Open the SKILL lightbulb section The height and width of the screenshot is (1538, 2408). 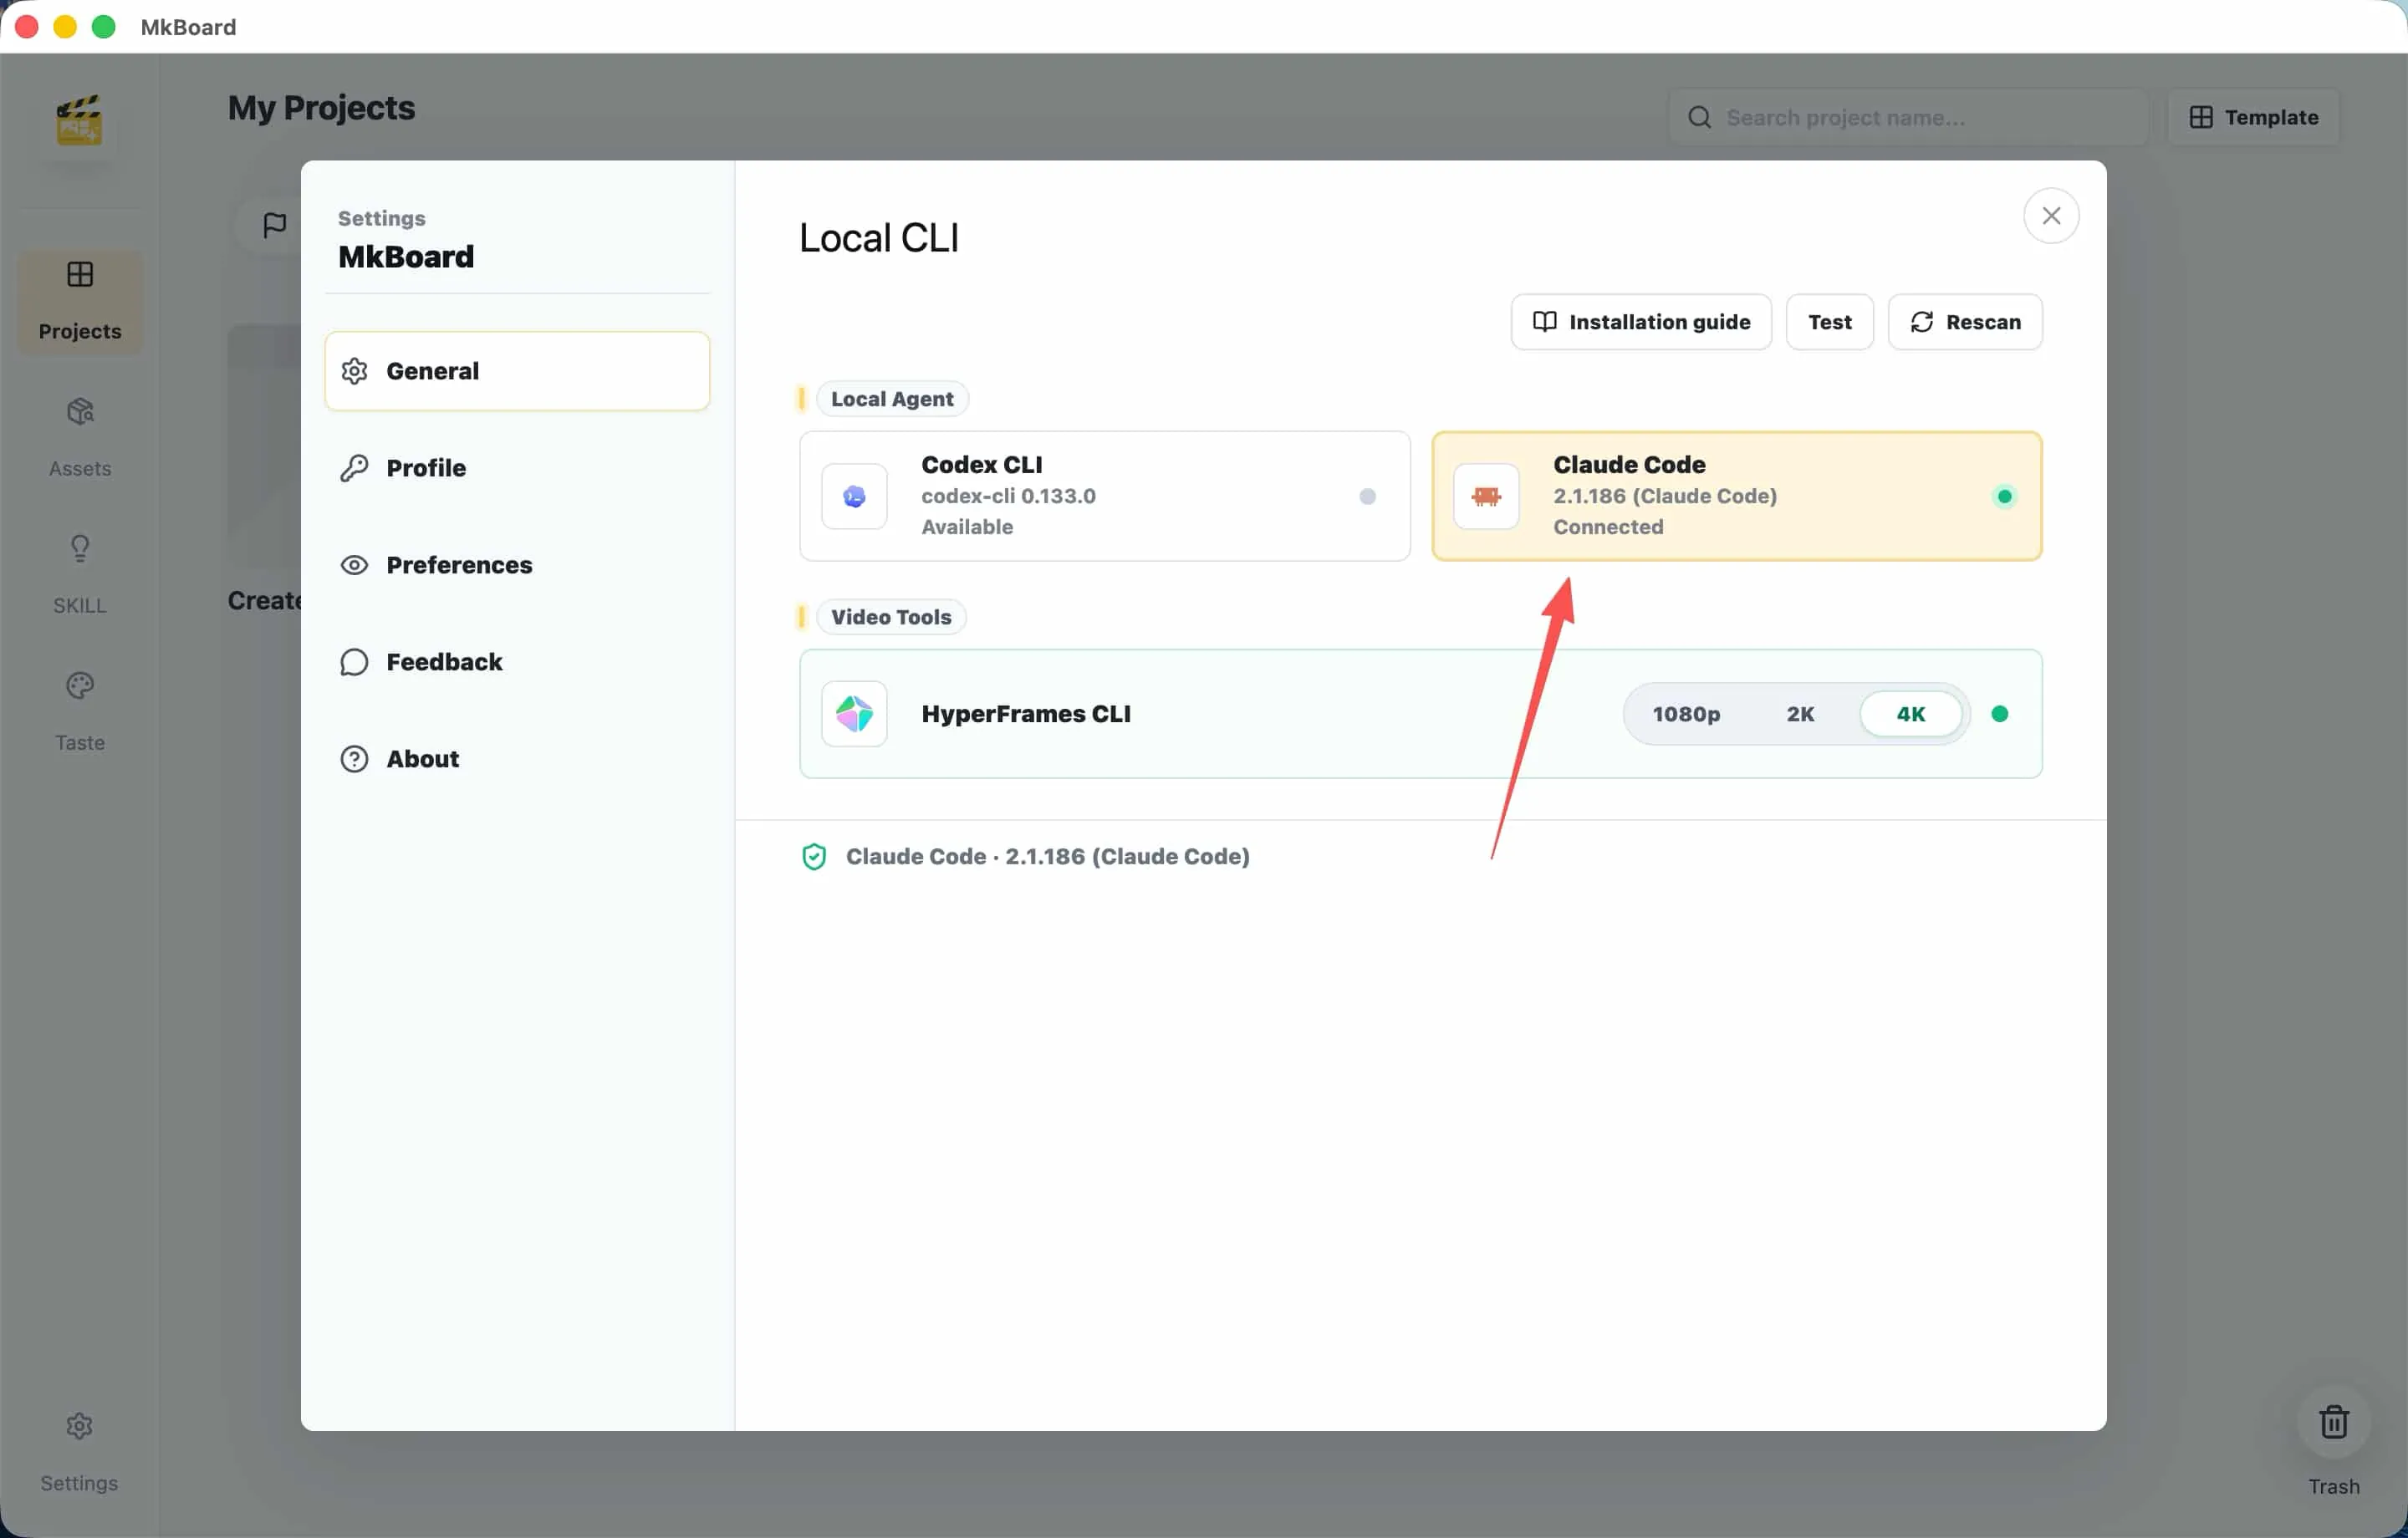(x=80, y=574)
